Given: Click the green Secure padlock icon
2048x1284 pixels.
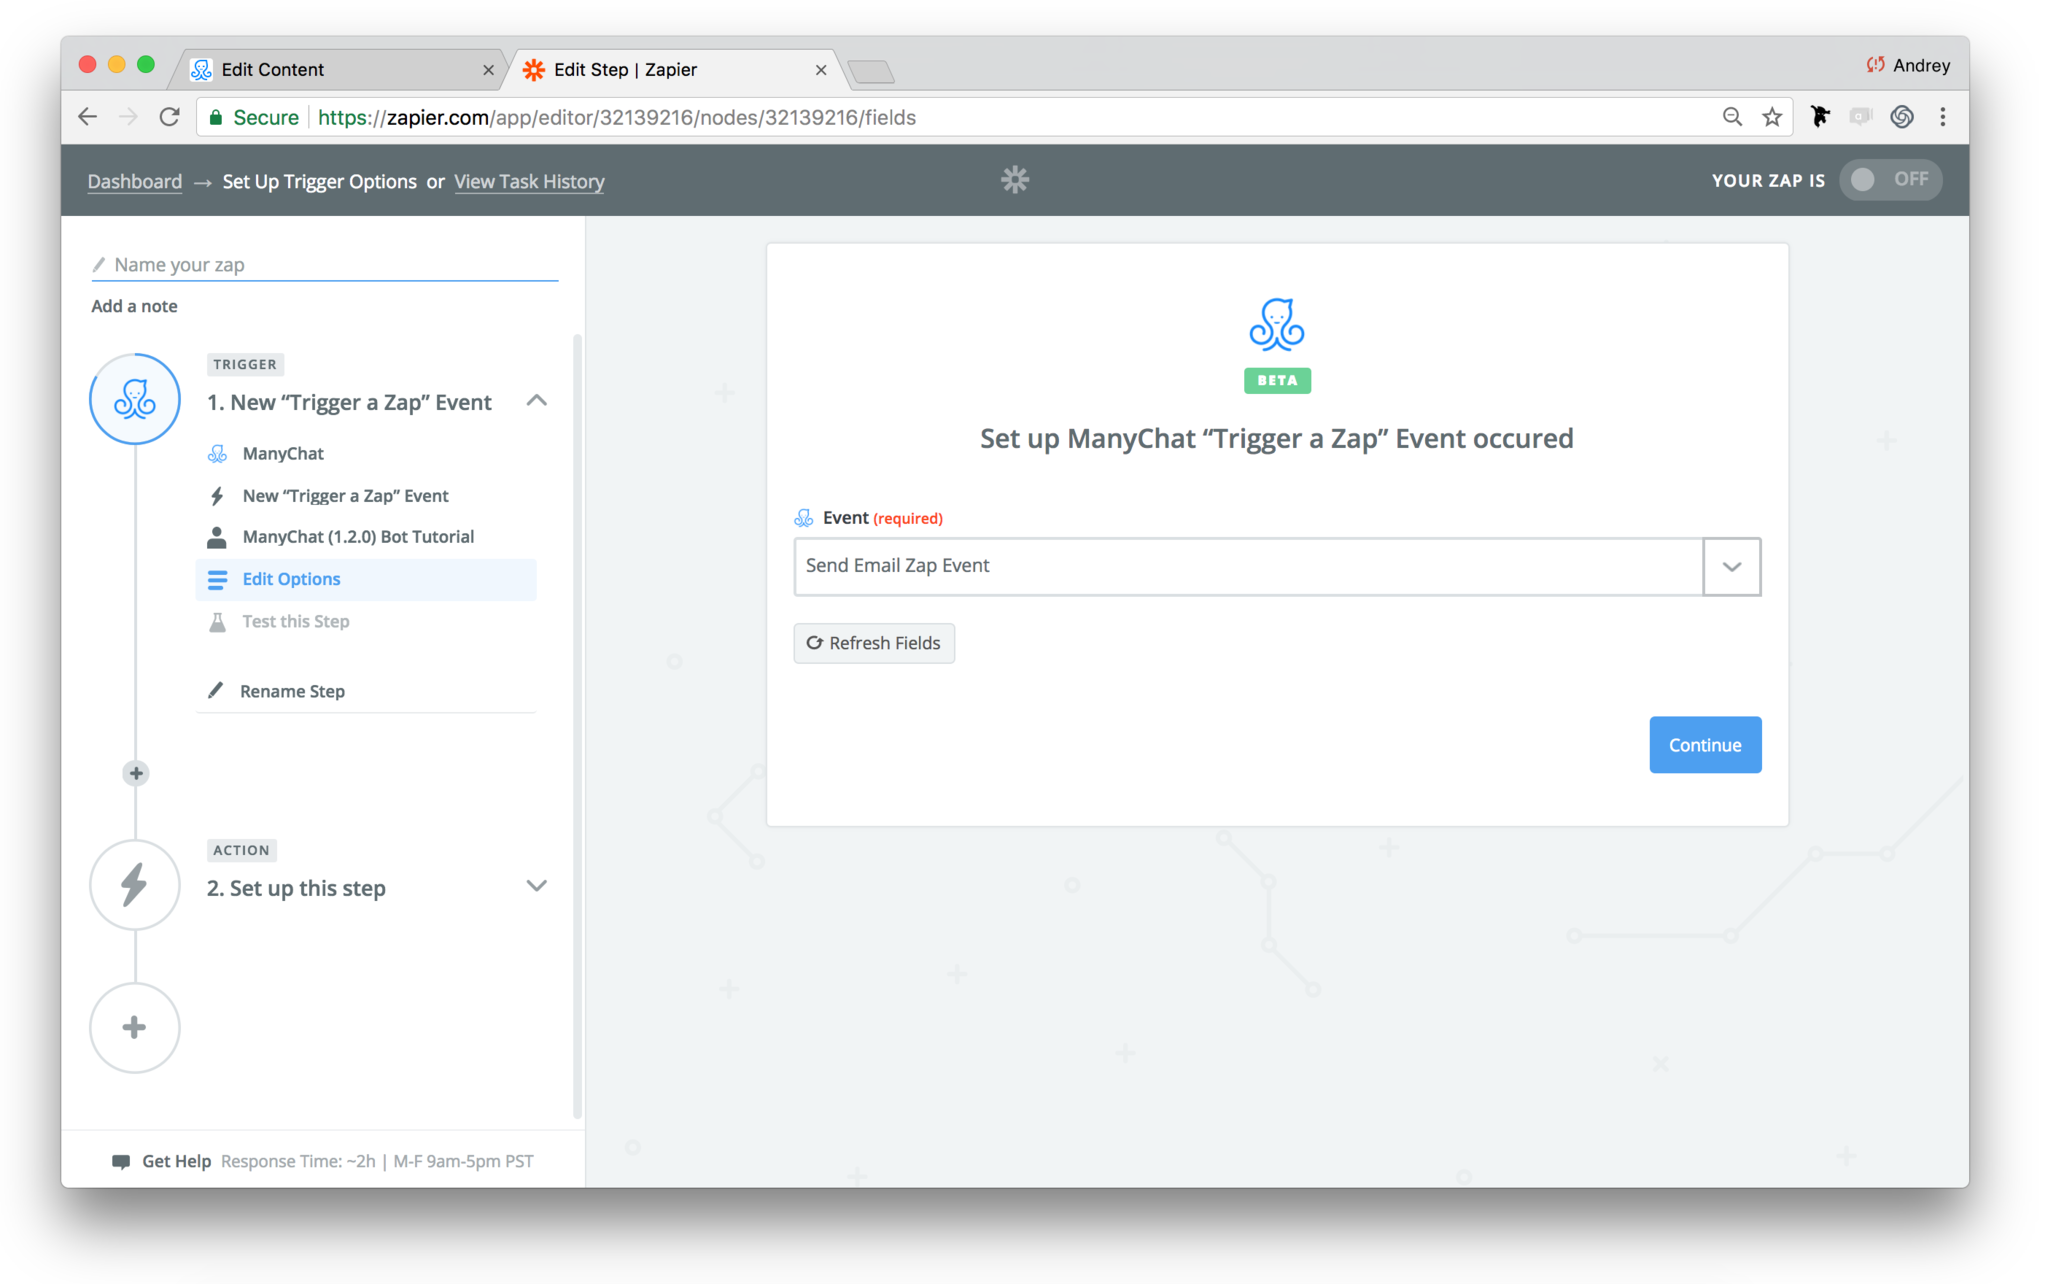Looking at the screenshot, I should [x=215, y=117].
